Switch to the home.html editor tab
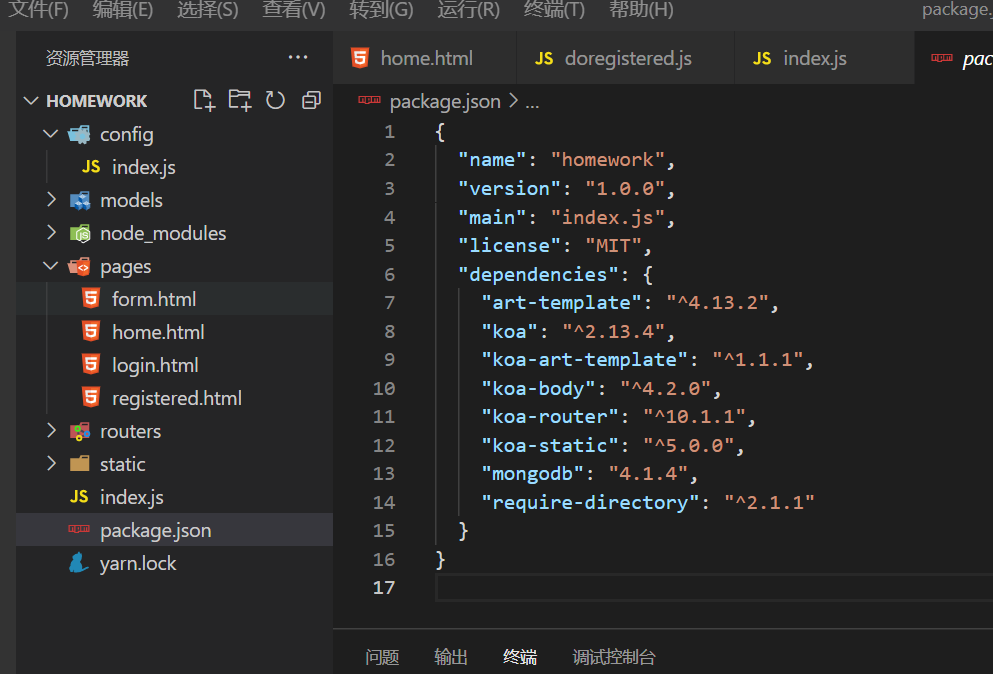The width and height of the screenshot is (993, 674). (x=425, y=58)
